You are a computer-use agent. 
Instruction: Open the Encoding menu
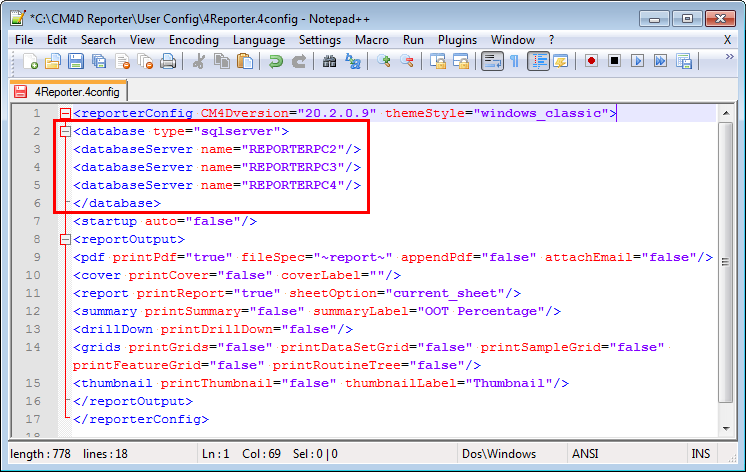tap(194, 40)
